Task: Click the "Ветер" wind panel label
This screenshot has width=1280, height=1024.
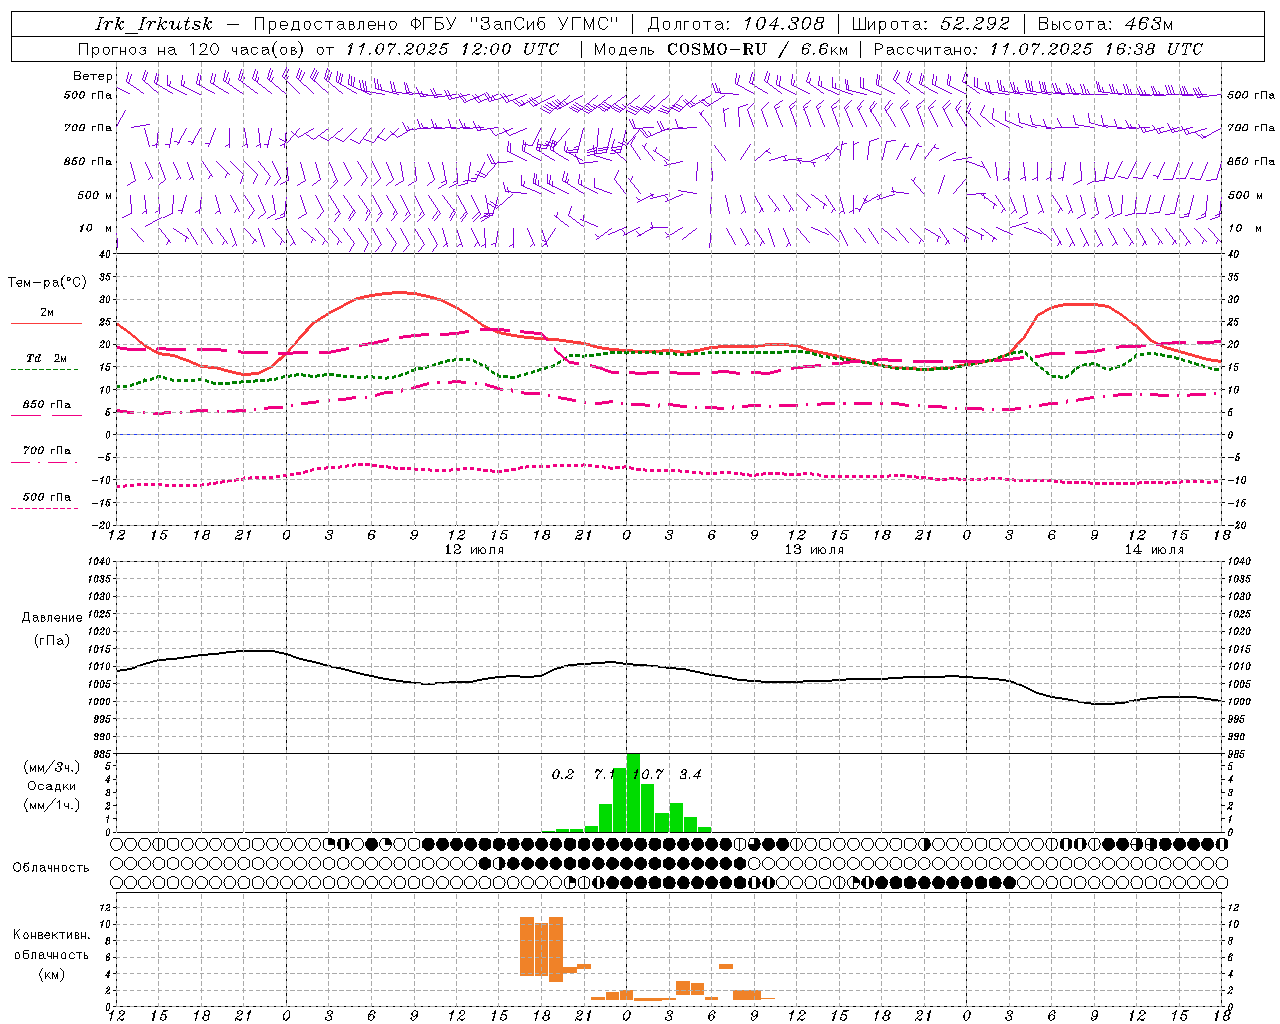Action: click(93, 76)
